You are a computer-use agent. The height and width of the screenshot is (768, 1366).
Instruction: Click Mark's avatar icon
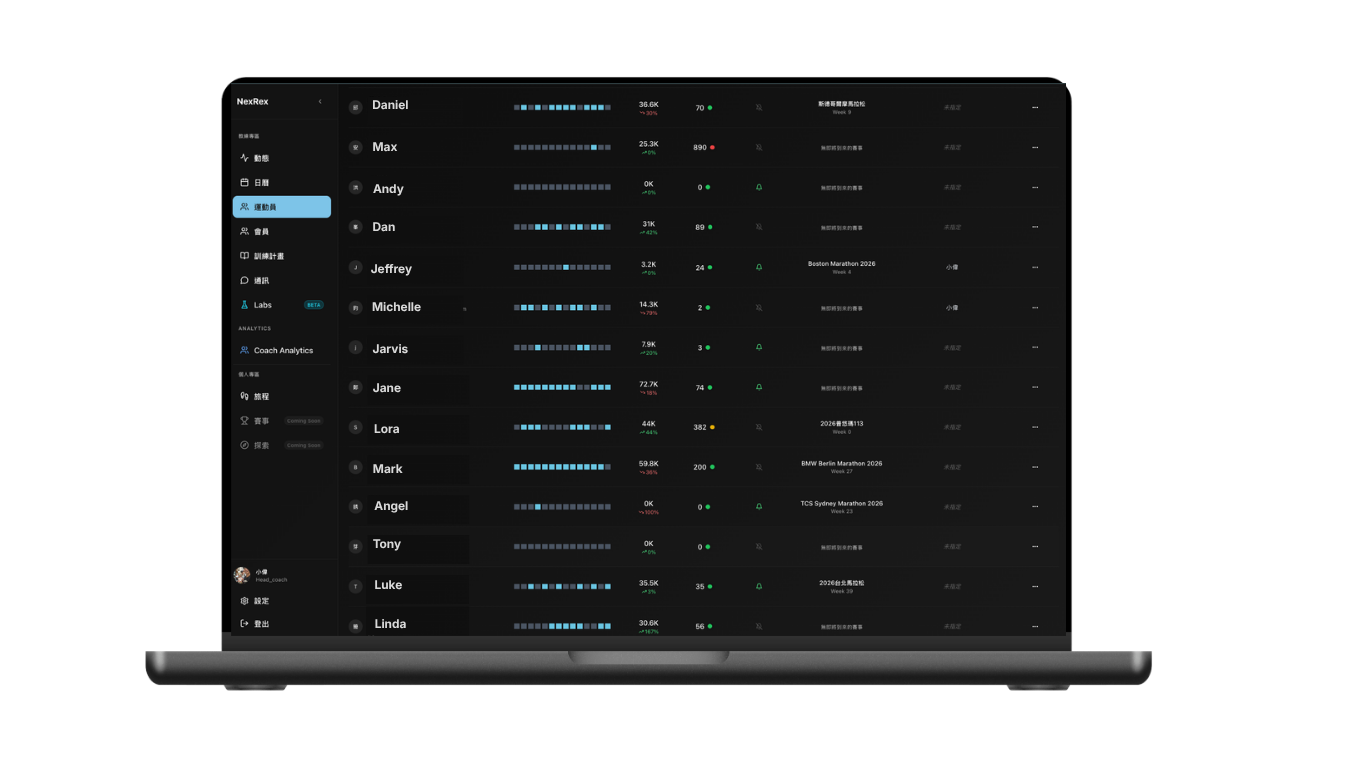pos(355,467)
